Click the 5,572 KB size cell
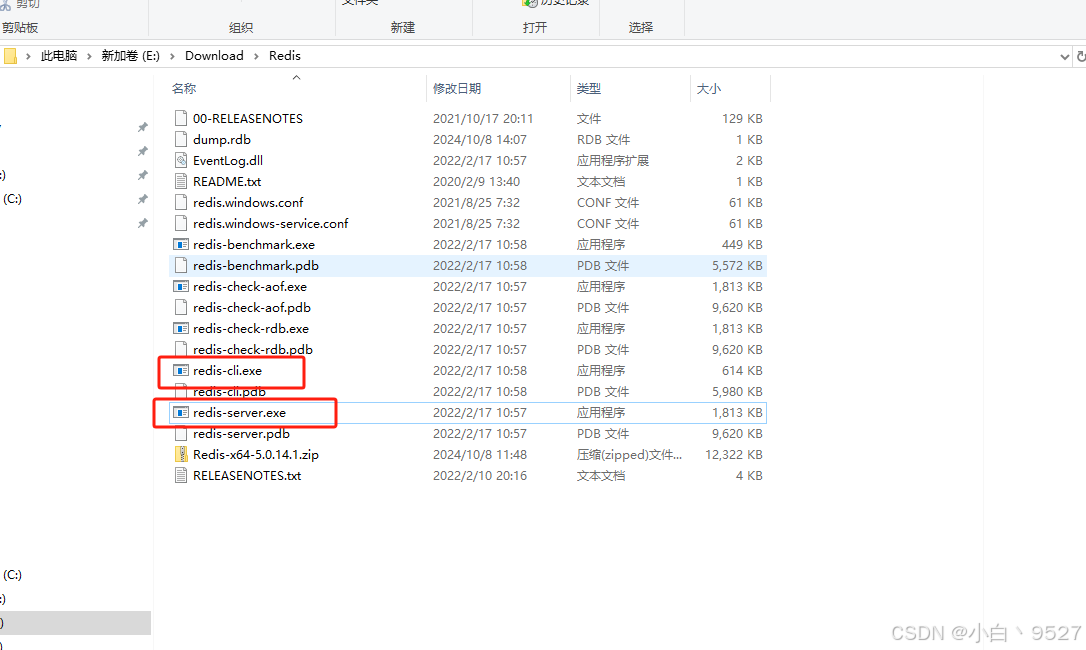This screenshot has width=1086, height=650. click(737, 265)
